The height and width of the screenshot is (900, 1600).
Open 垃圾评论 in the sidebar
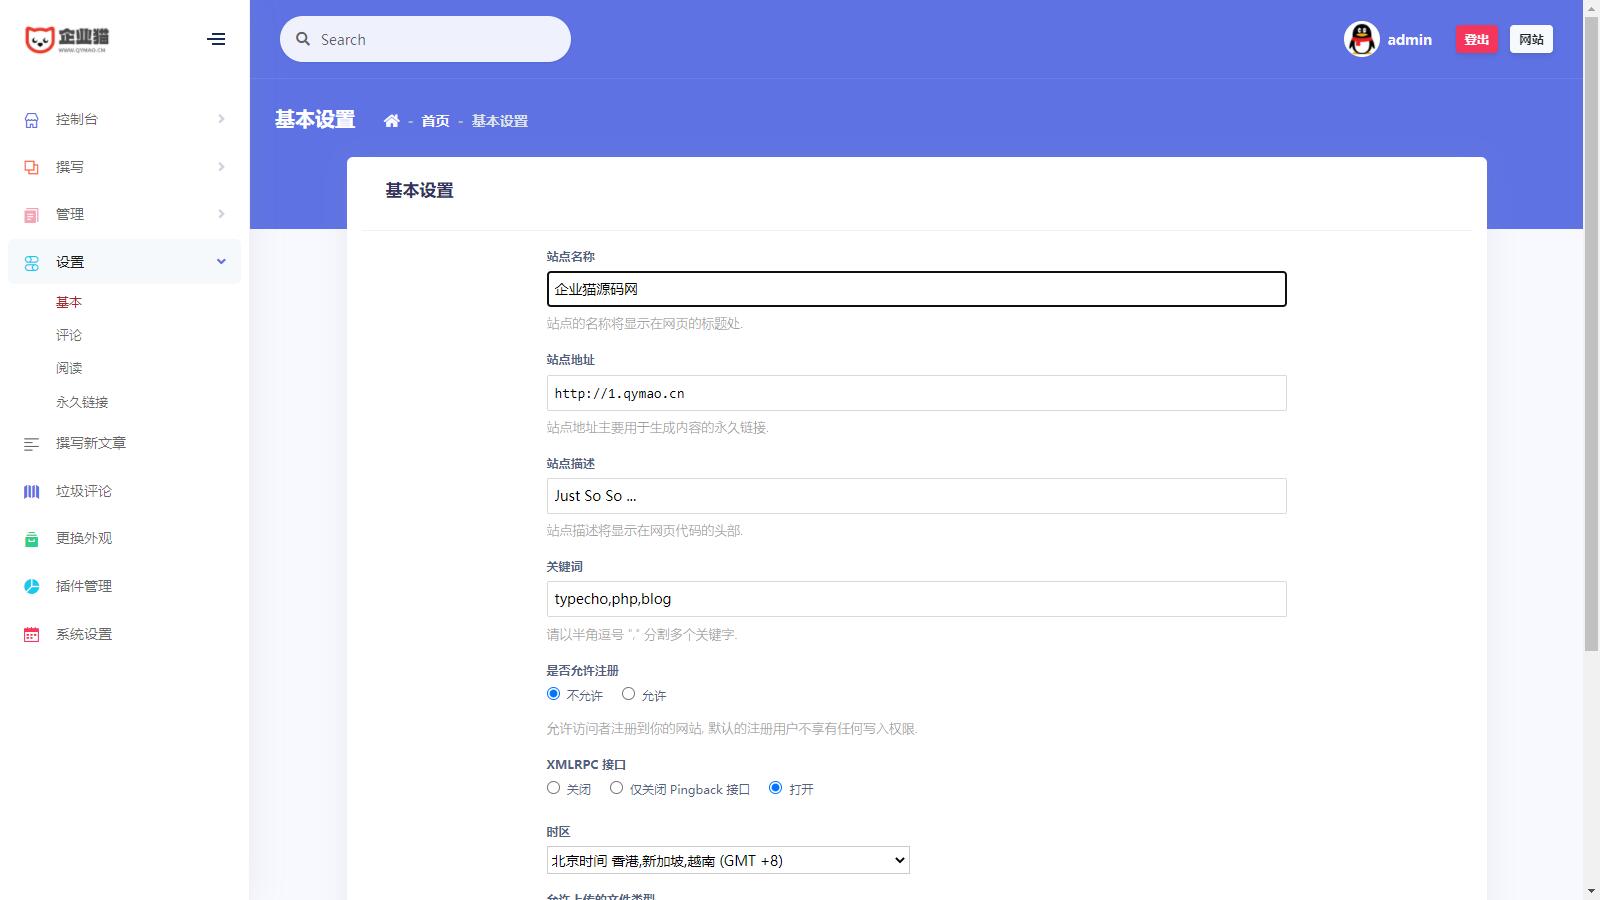[84, 491]
